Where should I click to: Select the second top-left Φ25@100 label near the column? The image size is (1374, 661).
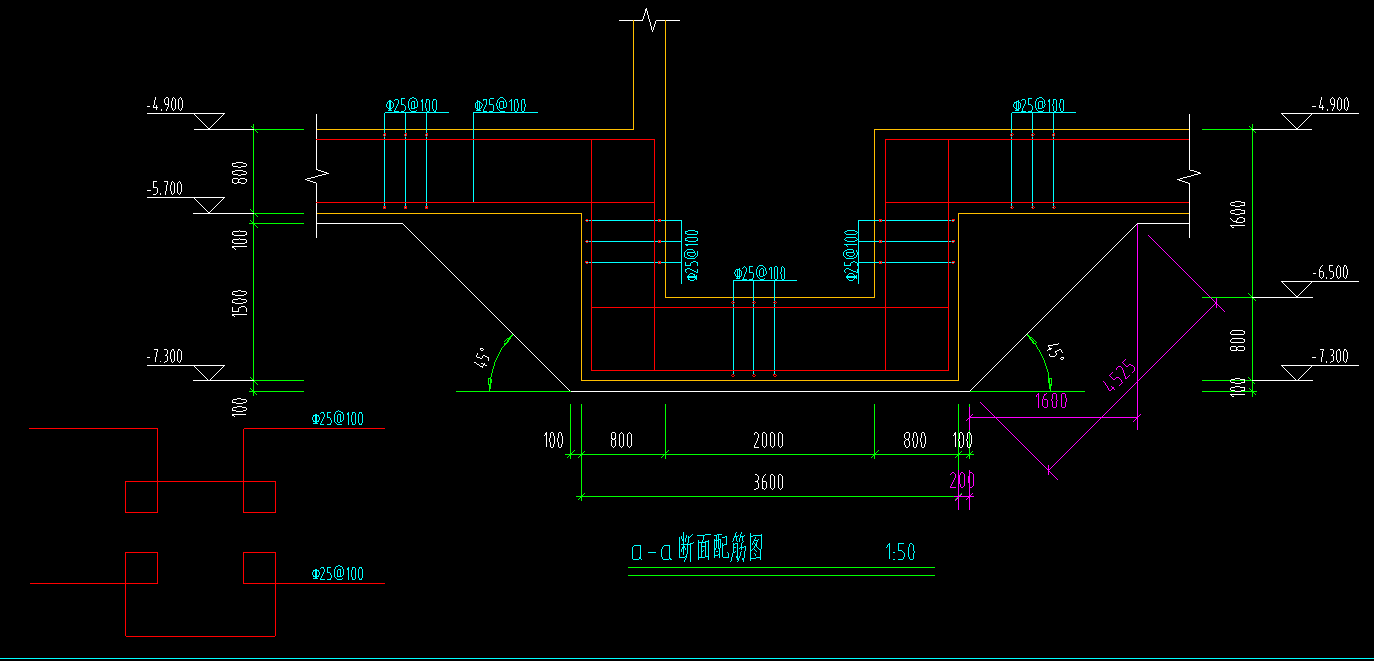tap(500, 105)
